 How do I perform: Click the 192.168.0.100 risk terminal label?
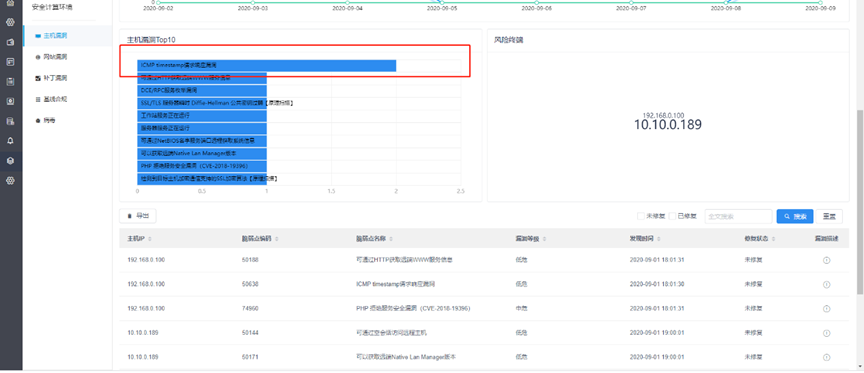[663, 115]
